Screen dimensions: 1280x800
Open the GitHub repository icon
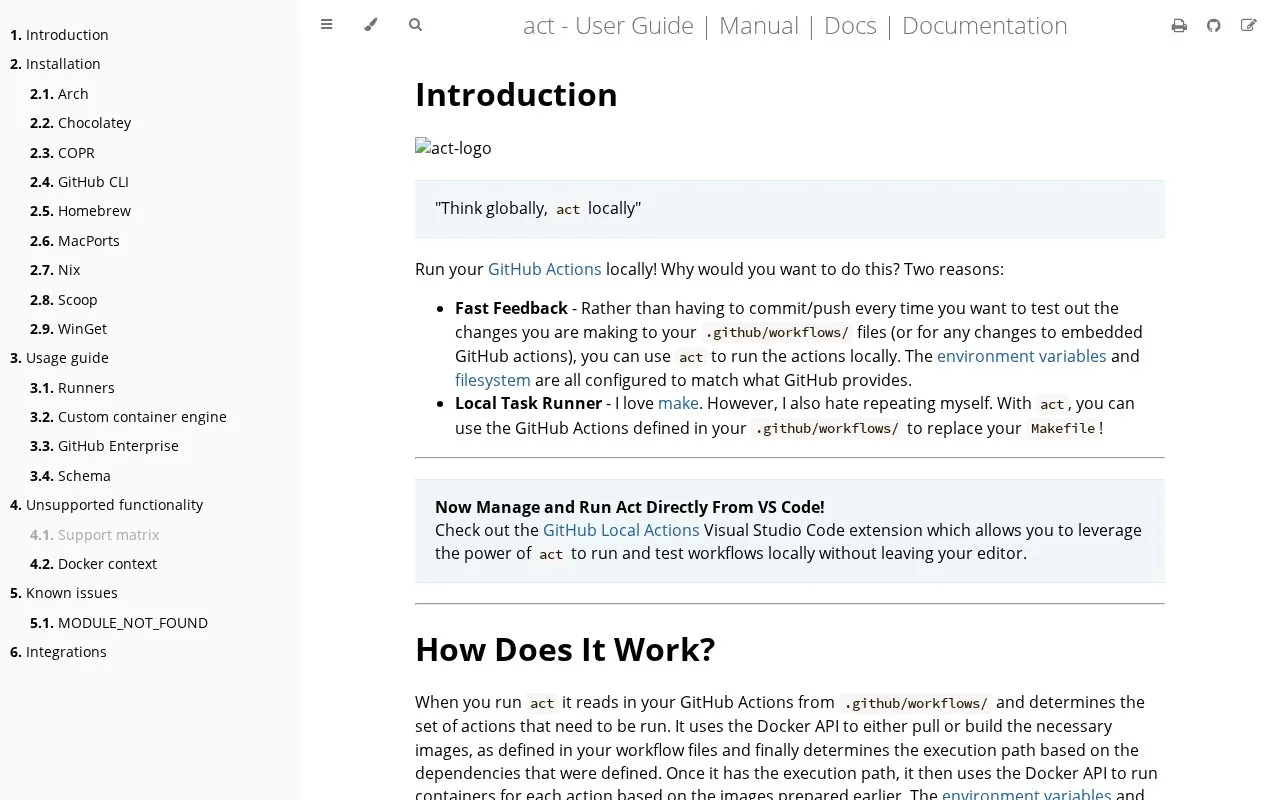click(1214, 25)
